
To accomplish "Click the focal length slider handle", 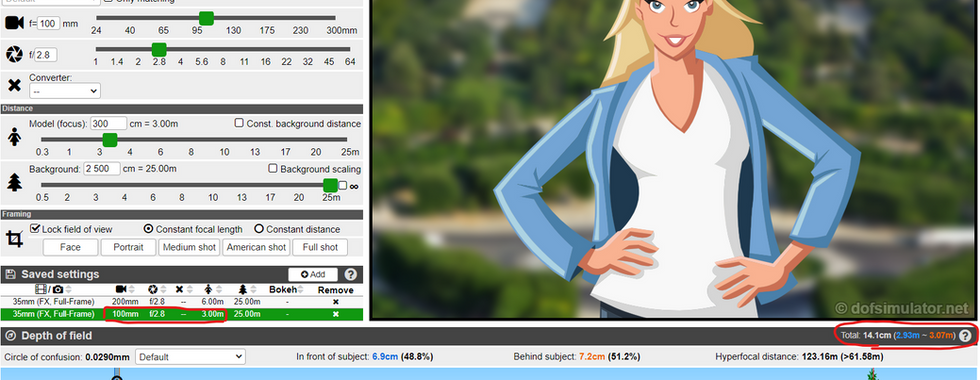I will pyautogui.click(x=206, y=18).
